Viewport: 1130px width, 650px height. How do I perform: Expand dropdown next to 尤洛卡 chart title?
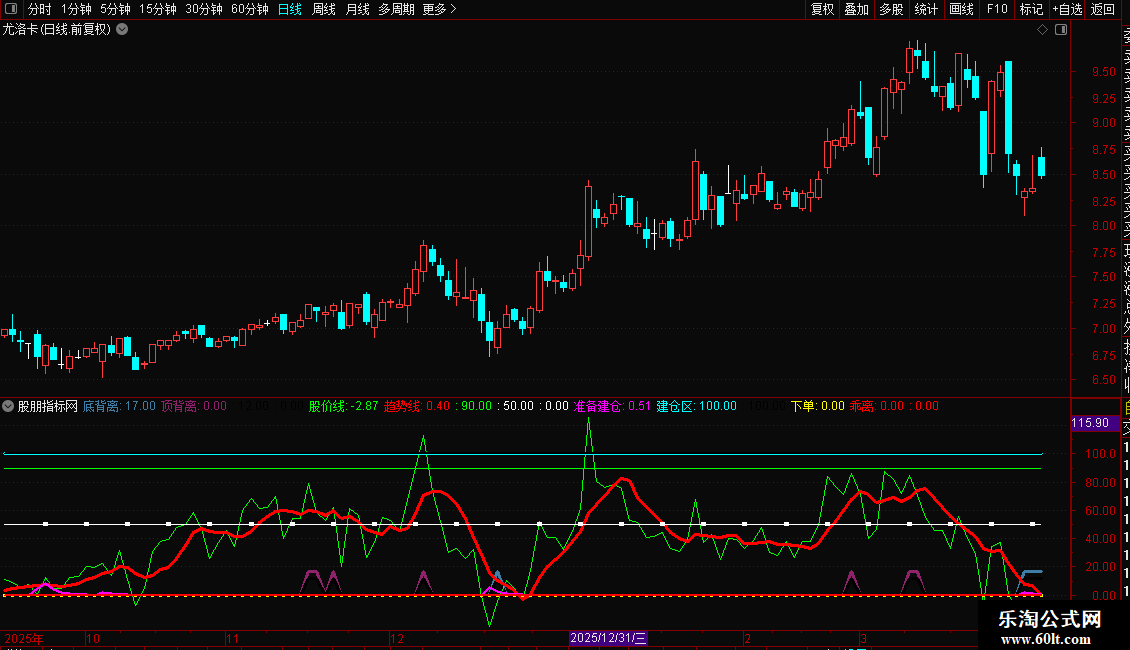[123, 30]
